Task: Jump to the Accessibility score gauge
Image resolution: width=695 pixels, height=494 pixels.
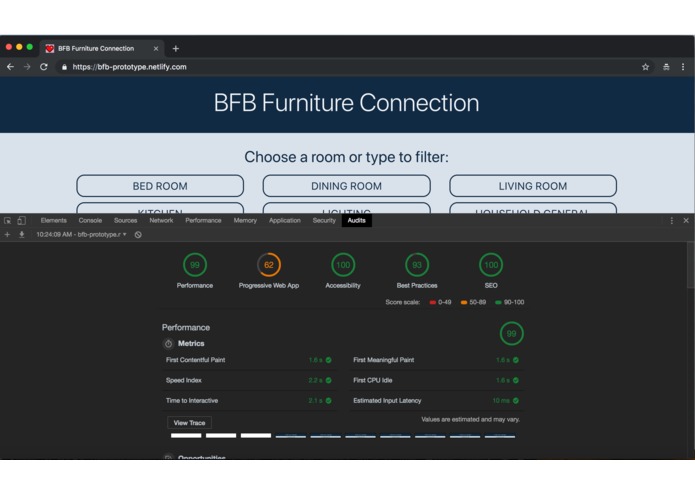Action: 343,265
